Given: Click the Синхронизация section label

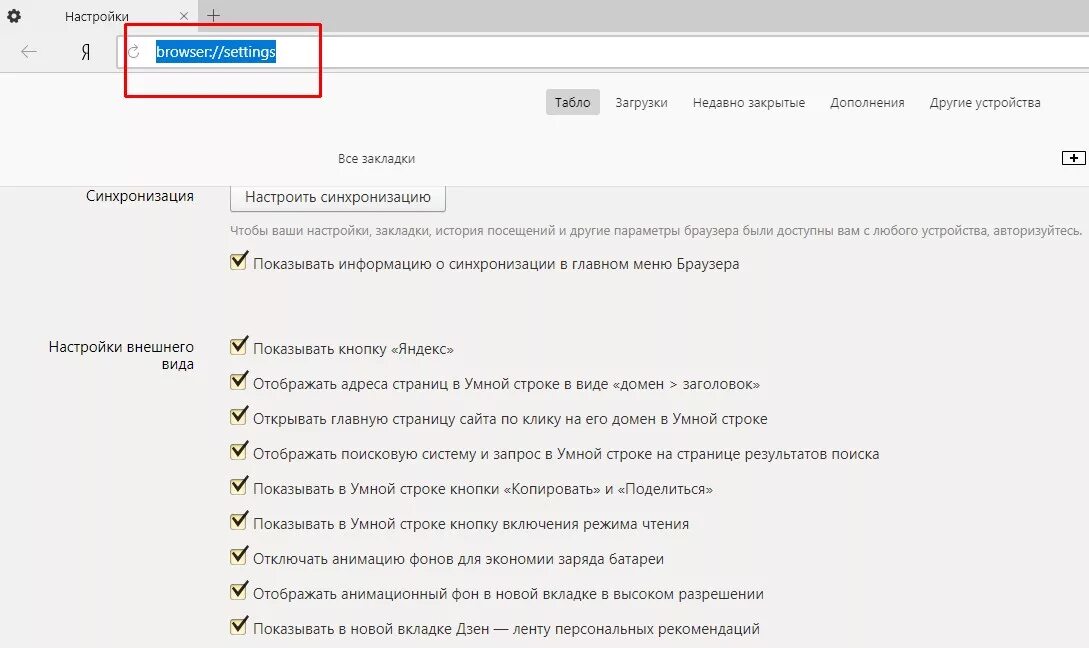Looking at the screenshot, I should click(x=140, y=196).
